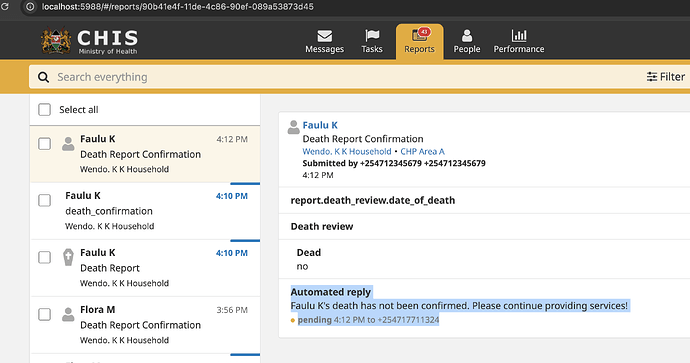The width and height of the screenshot is (690, 363).
Task: Open the Performance bar chart icon
Action: point(519,36)
